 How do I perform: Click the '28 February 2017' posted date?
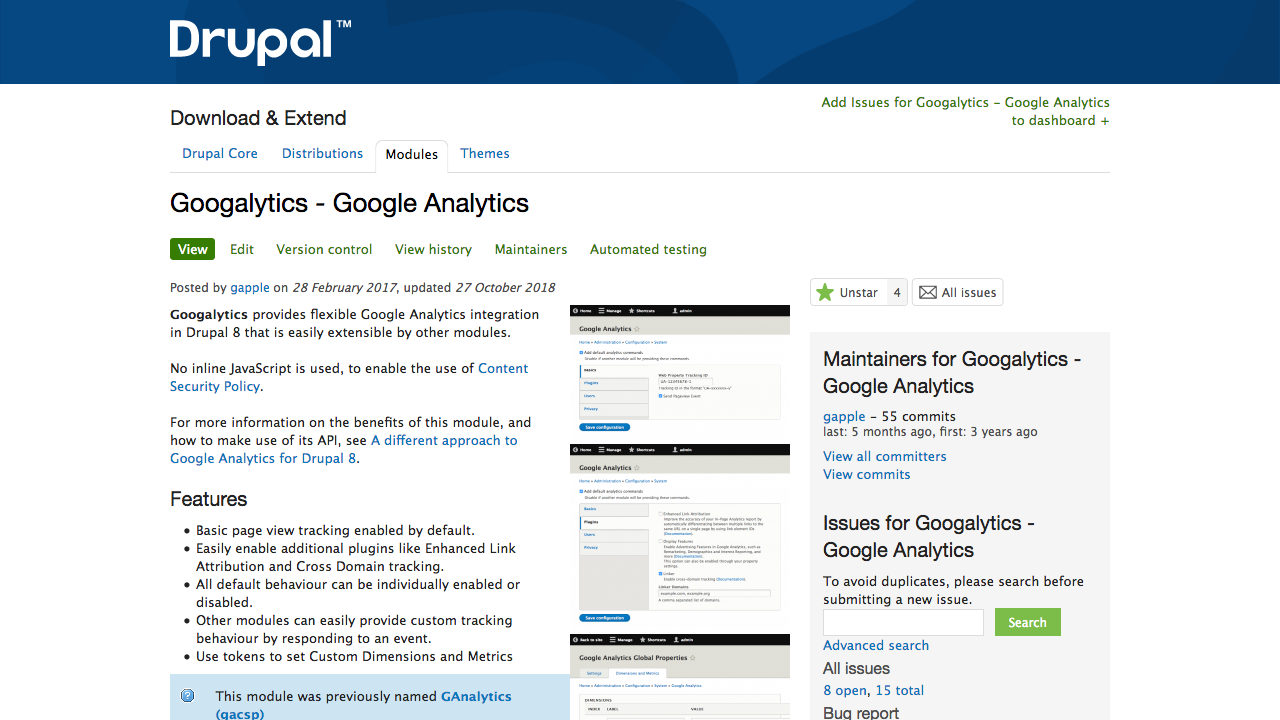(x=344, y=288)
